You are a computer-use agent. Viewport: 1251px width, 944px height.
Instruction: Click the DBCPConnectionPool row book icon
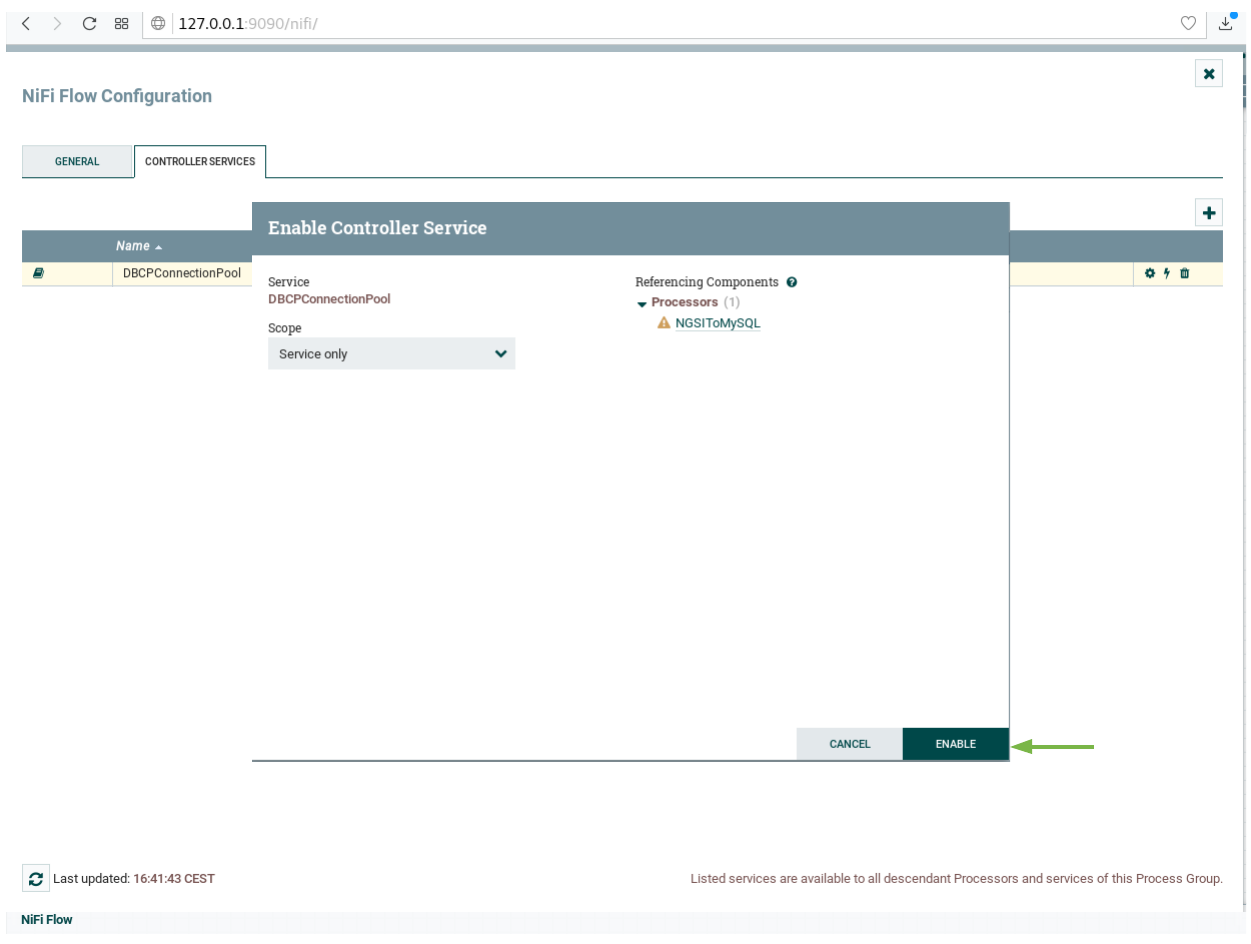(38, 273)
